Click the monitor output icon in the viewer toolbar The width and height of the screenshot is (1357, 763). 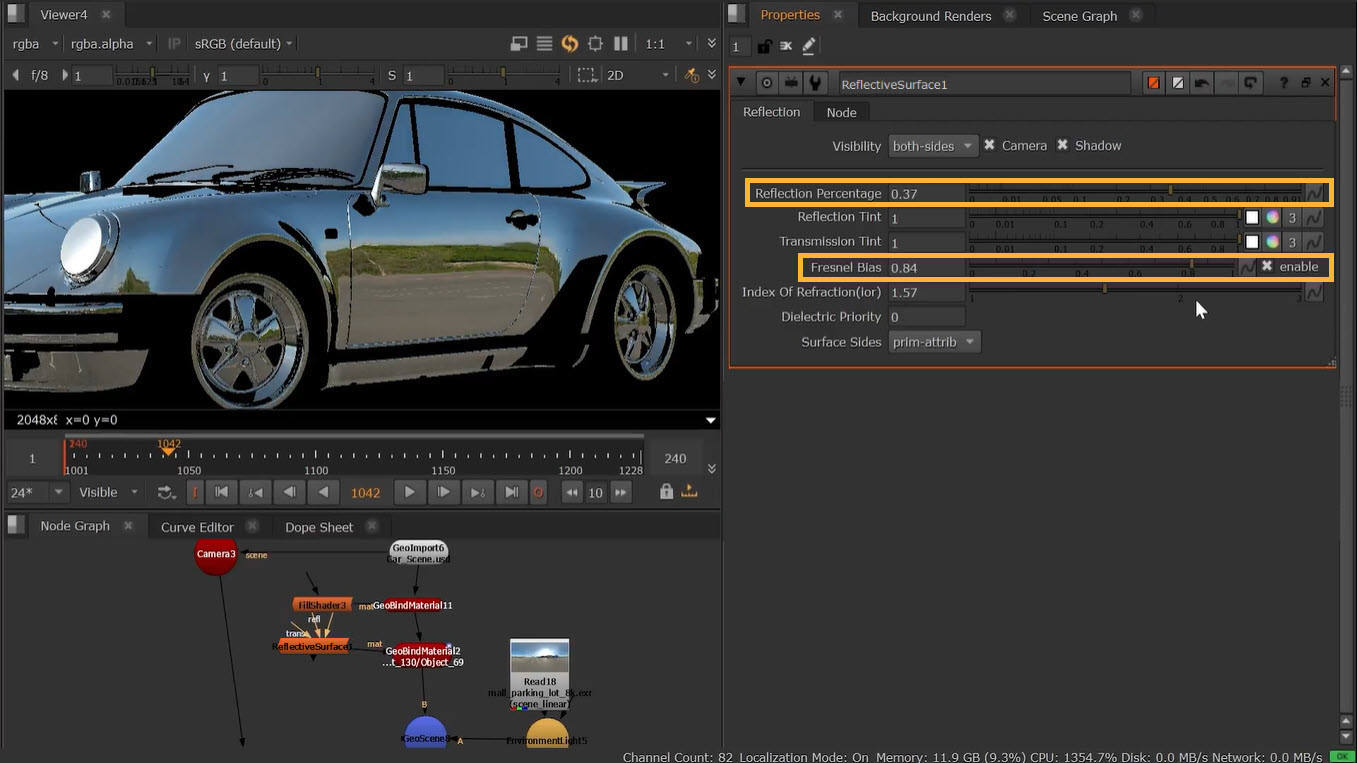[519, 44]
